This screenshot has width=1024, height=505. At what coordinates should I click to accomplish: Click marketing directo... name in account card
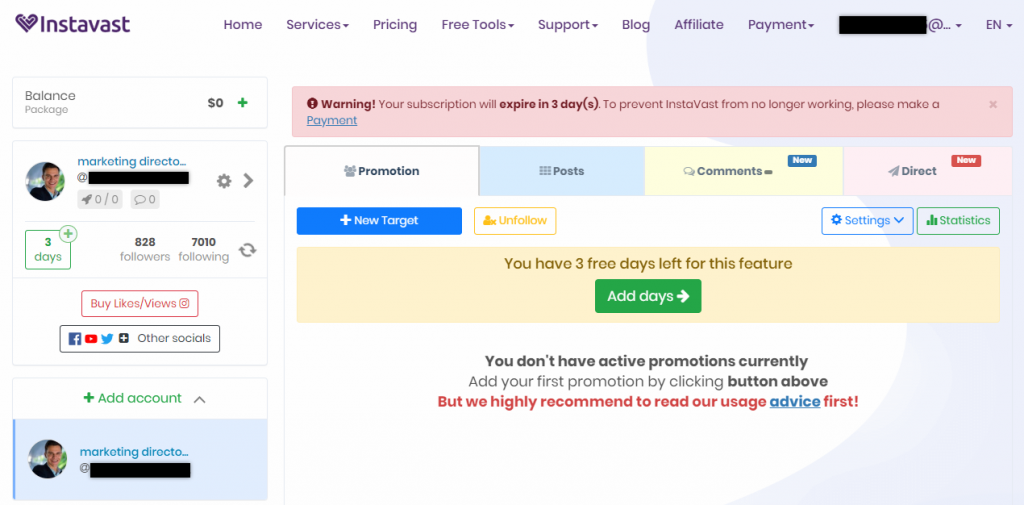133,161
